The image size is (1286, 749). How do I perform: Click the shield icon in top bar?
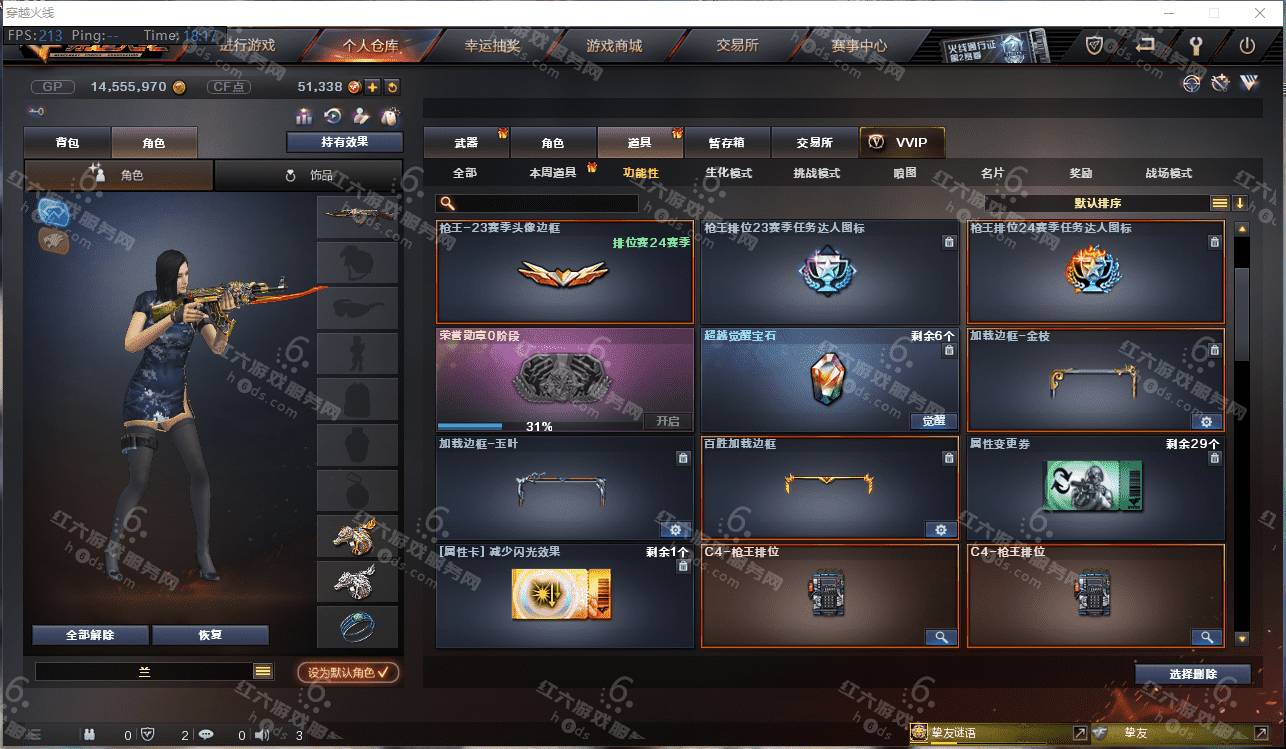tap(1095, 45)
